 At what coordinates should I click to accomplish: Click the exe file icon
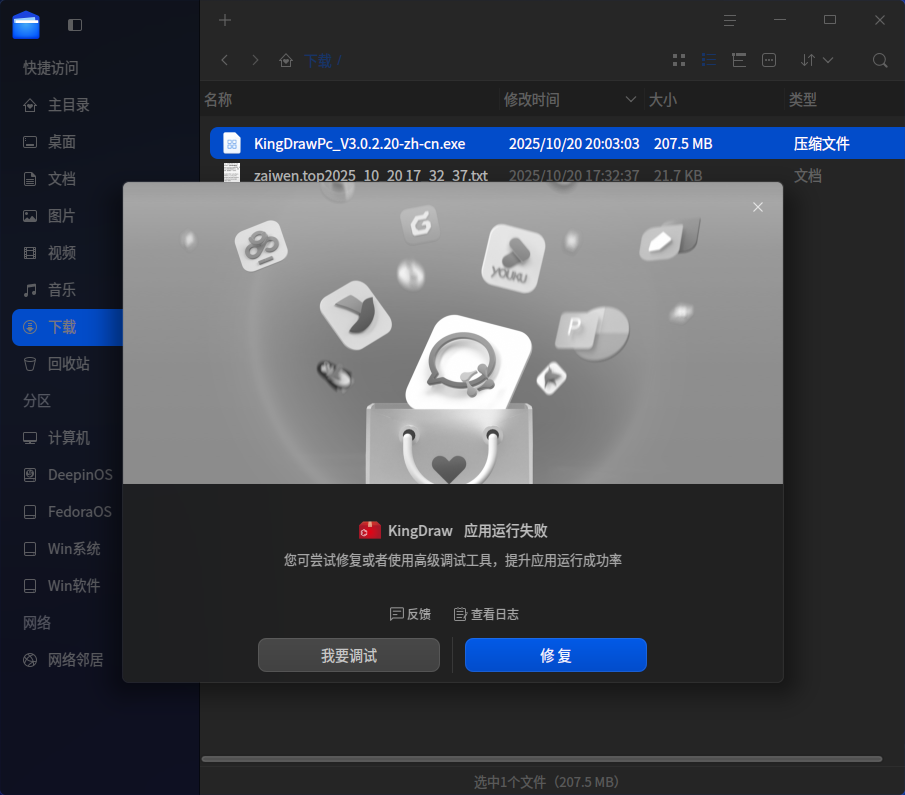tap(231, 143)
